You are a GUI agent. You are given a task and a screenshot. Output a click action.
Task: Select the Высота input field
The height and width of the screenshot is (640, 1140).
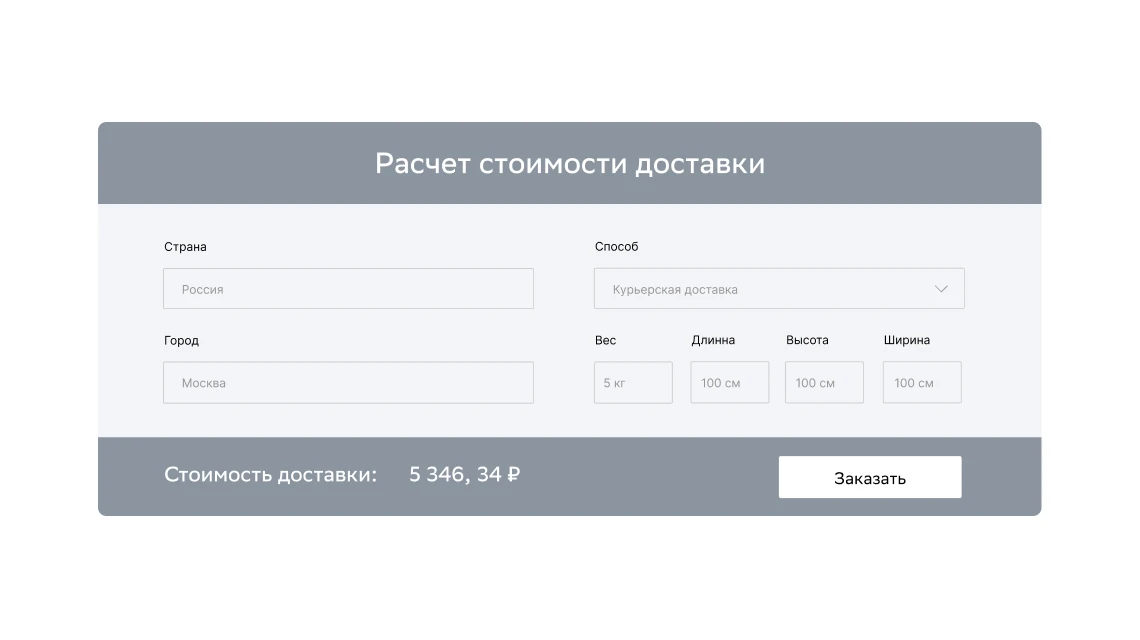coord(824,383)
